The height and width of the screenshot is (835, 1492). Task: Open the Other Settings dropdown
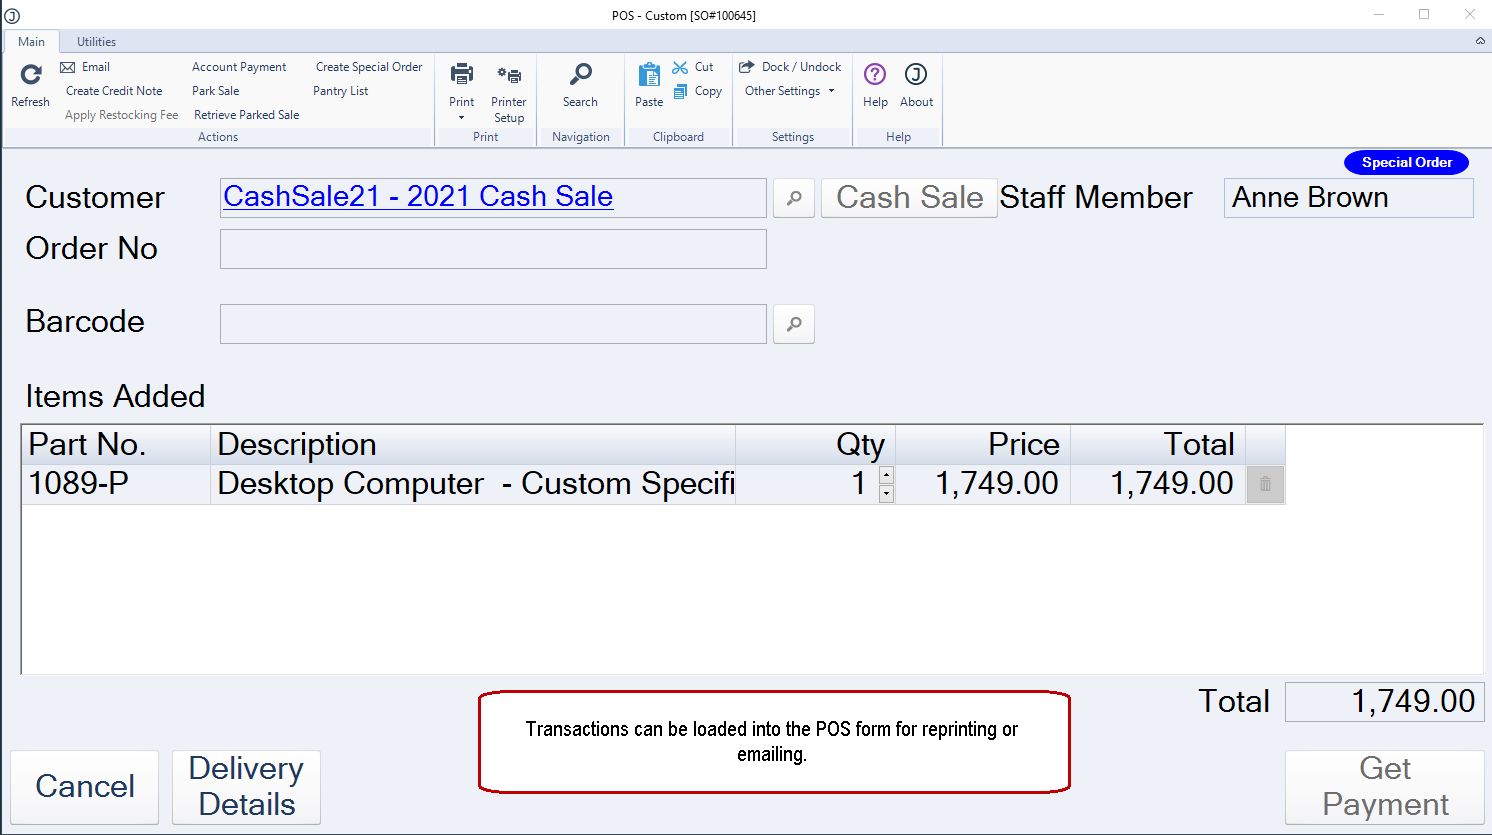[x=790, y=91]
